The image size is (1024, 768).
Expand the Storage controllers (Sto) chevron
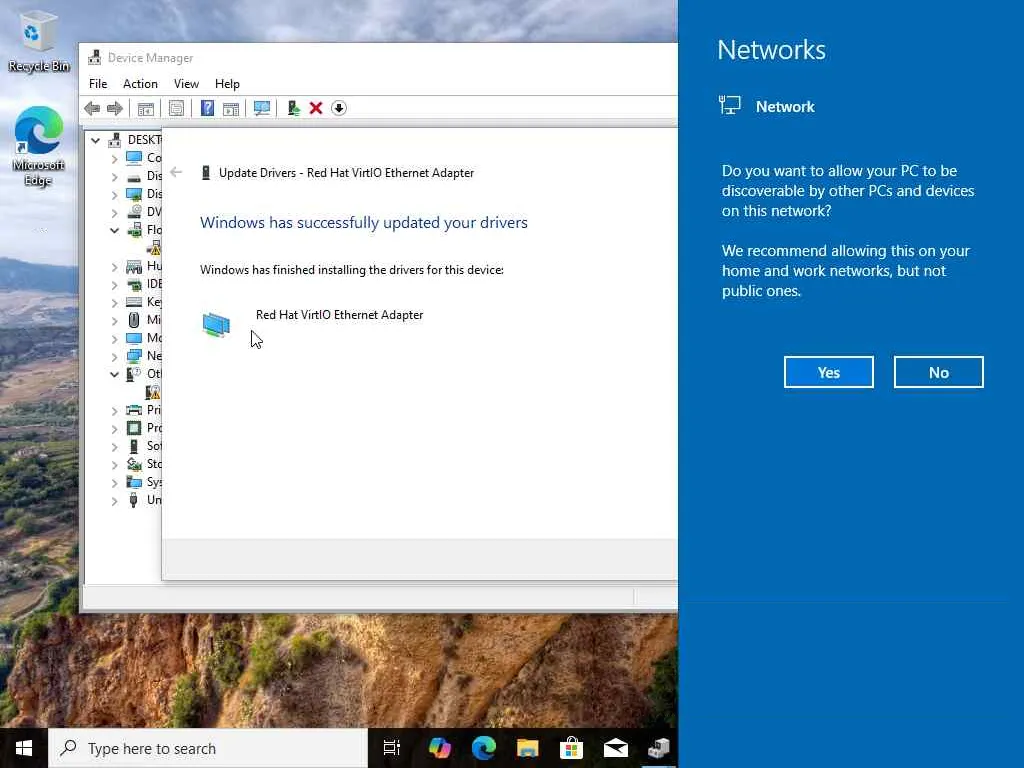(114, 464)
